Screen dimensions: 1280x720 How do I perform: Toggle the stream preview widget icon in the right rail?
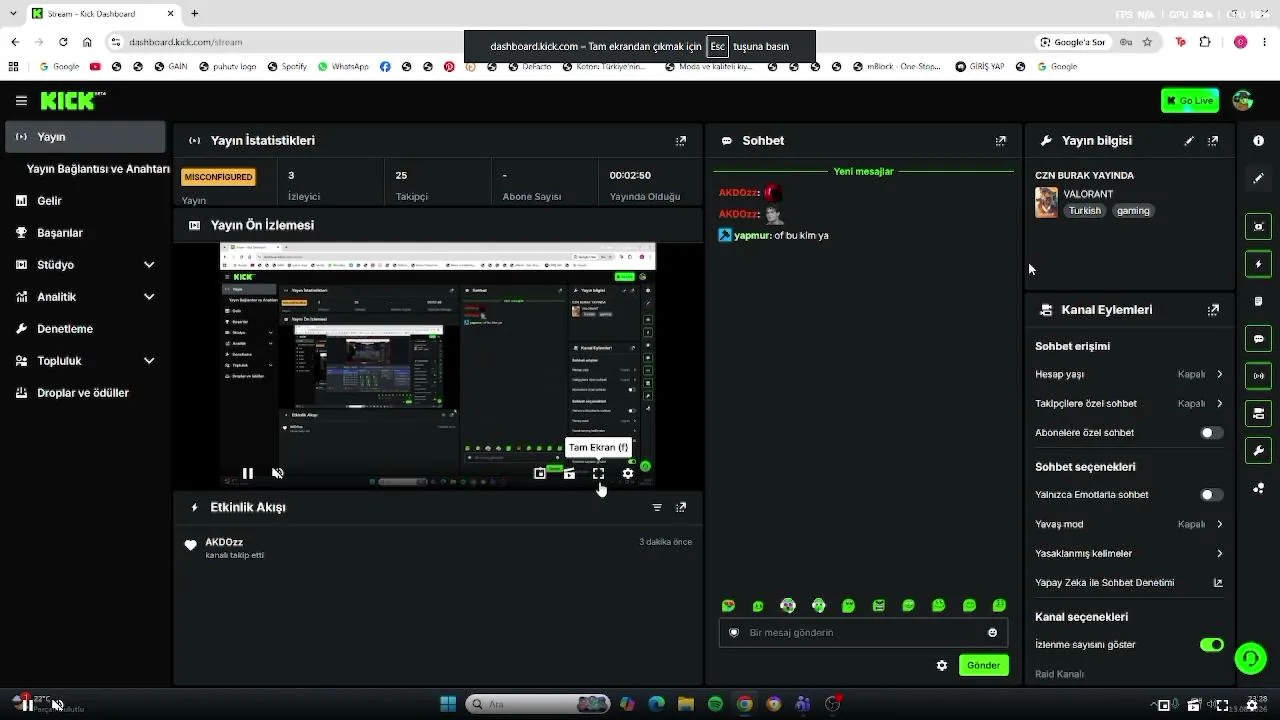pyautogui.click(x=1259, y=227)
